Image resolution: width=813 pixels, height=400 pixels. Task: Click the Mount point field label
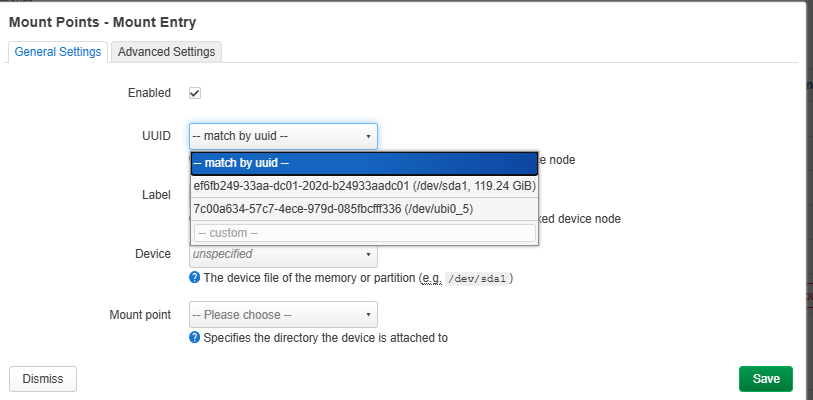(139, 314)
